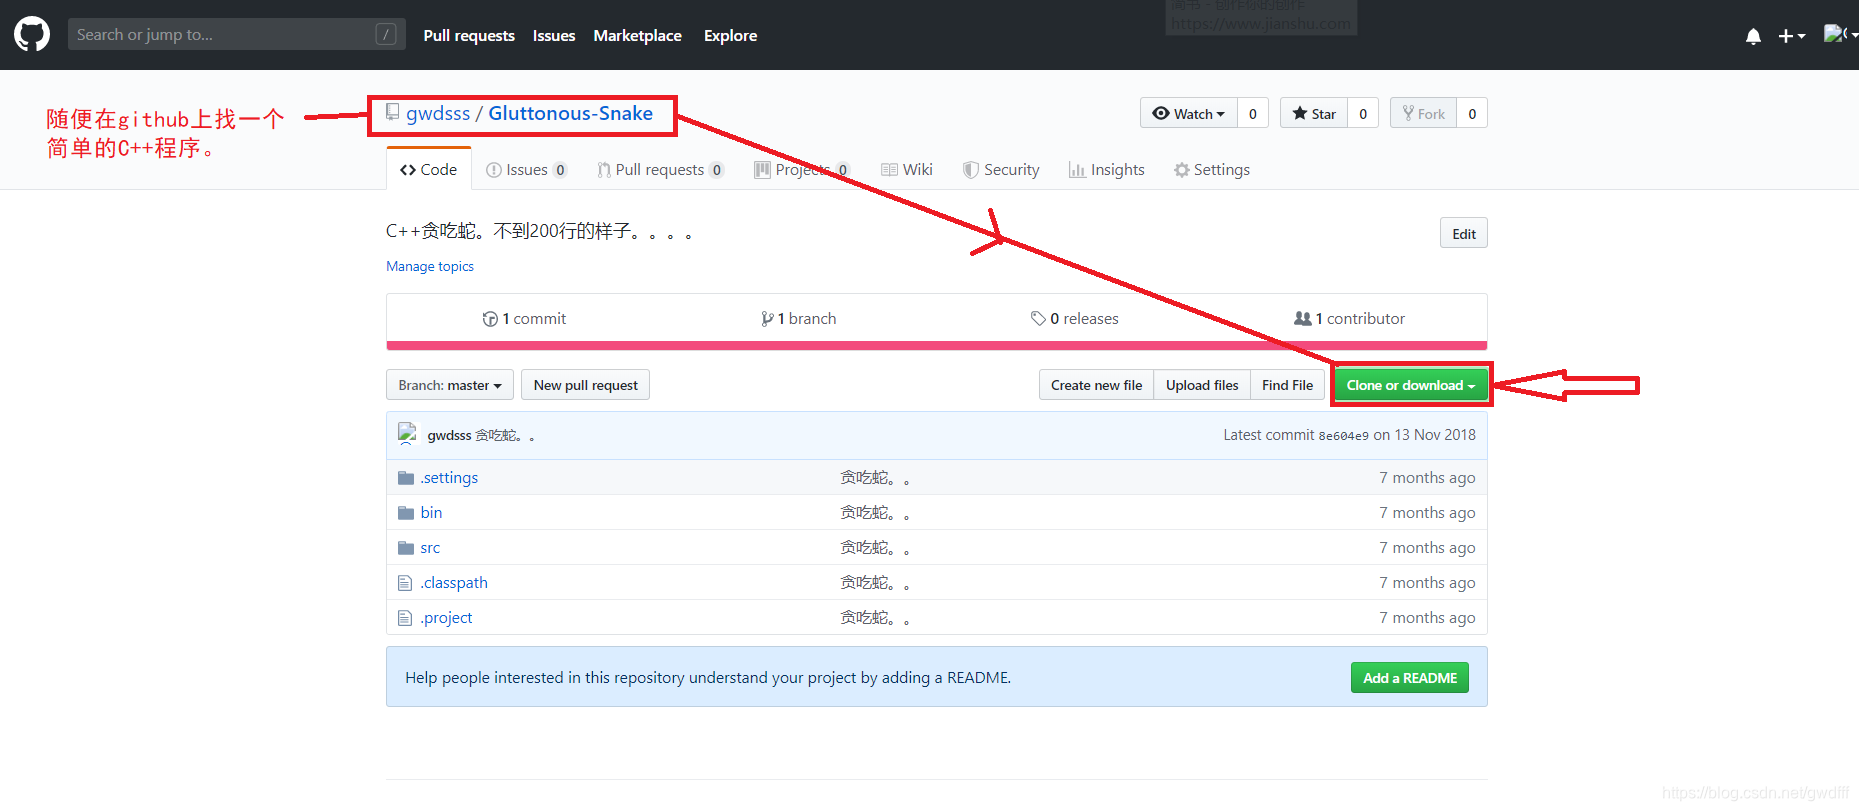Click the shield icon on Security tab

pyautogui.click(x=970, y=170)
